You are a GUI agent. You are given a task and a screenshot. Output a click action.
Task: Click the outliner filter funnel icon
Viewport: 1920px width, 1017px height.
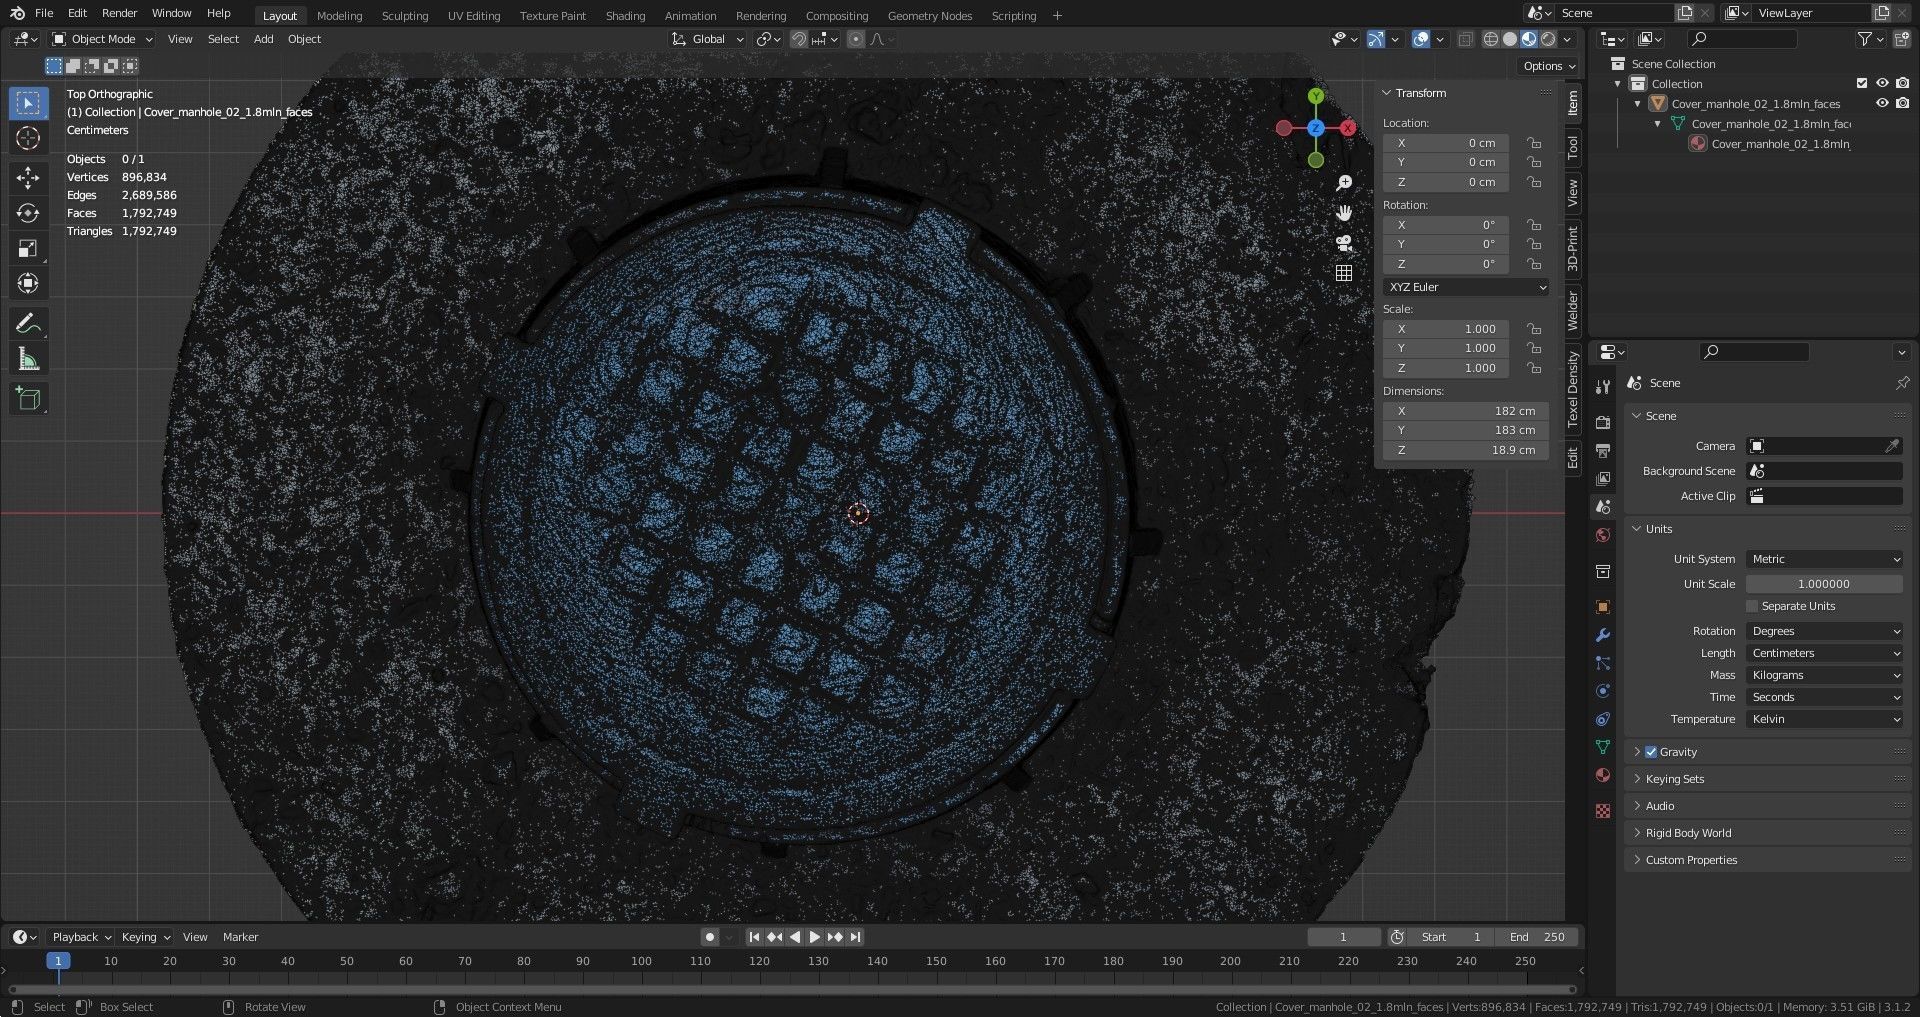[x=1864, y=39]
